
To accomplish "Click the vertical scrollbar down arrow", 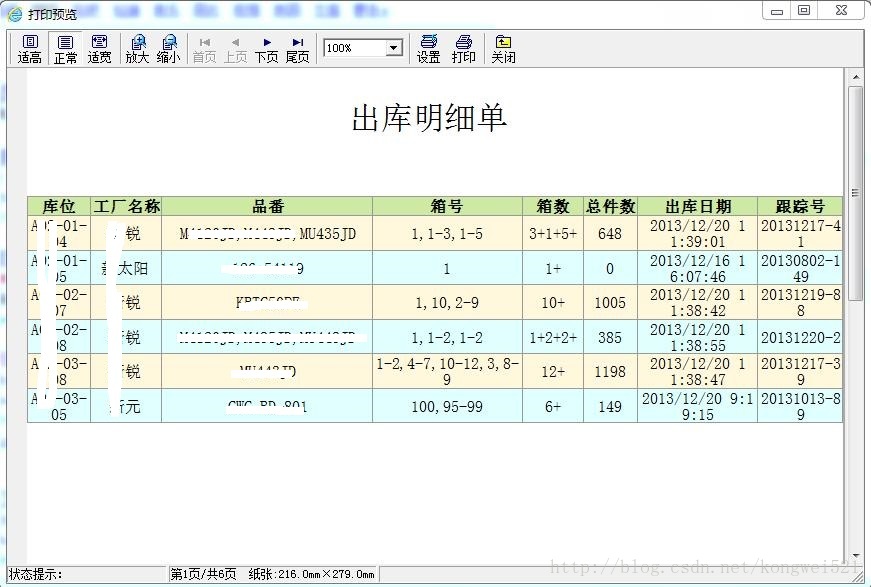I will pyautogui.click(x=855, y=556).
